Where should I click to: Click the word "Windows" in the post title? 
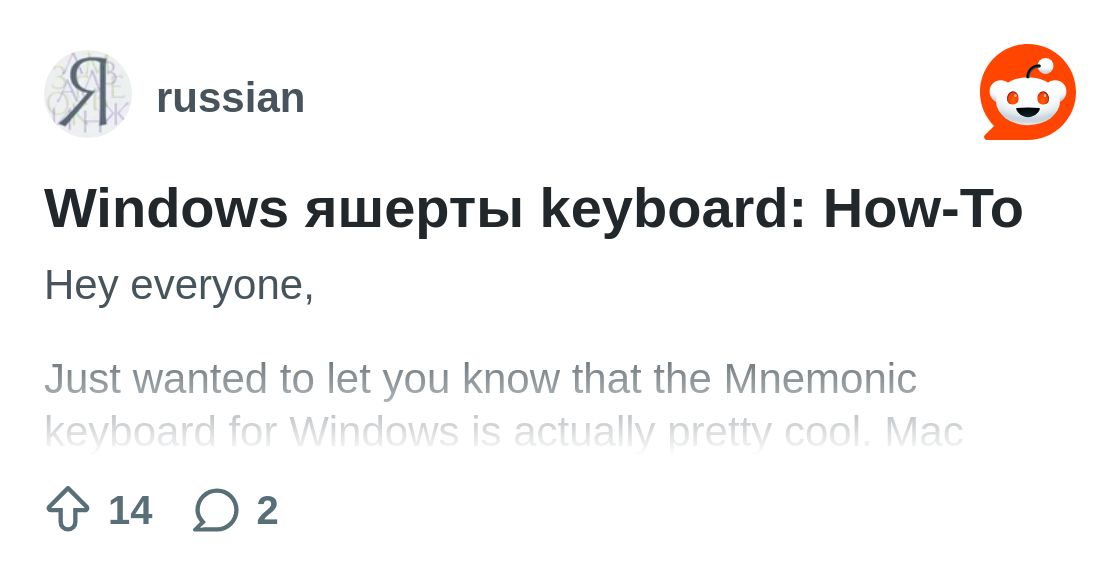coord(166,210)
